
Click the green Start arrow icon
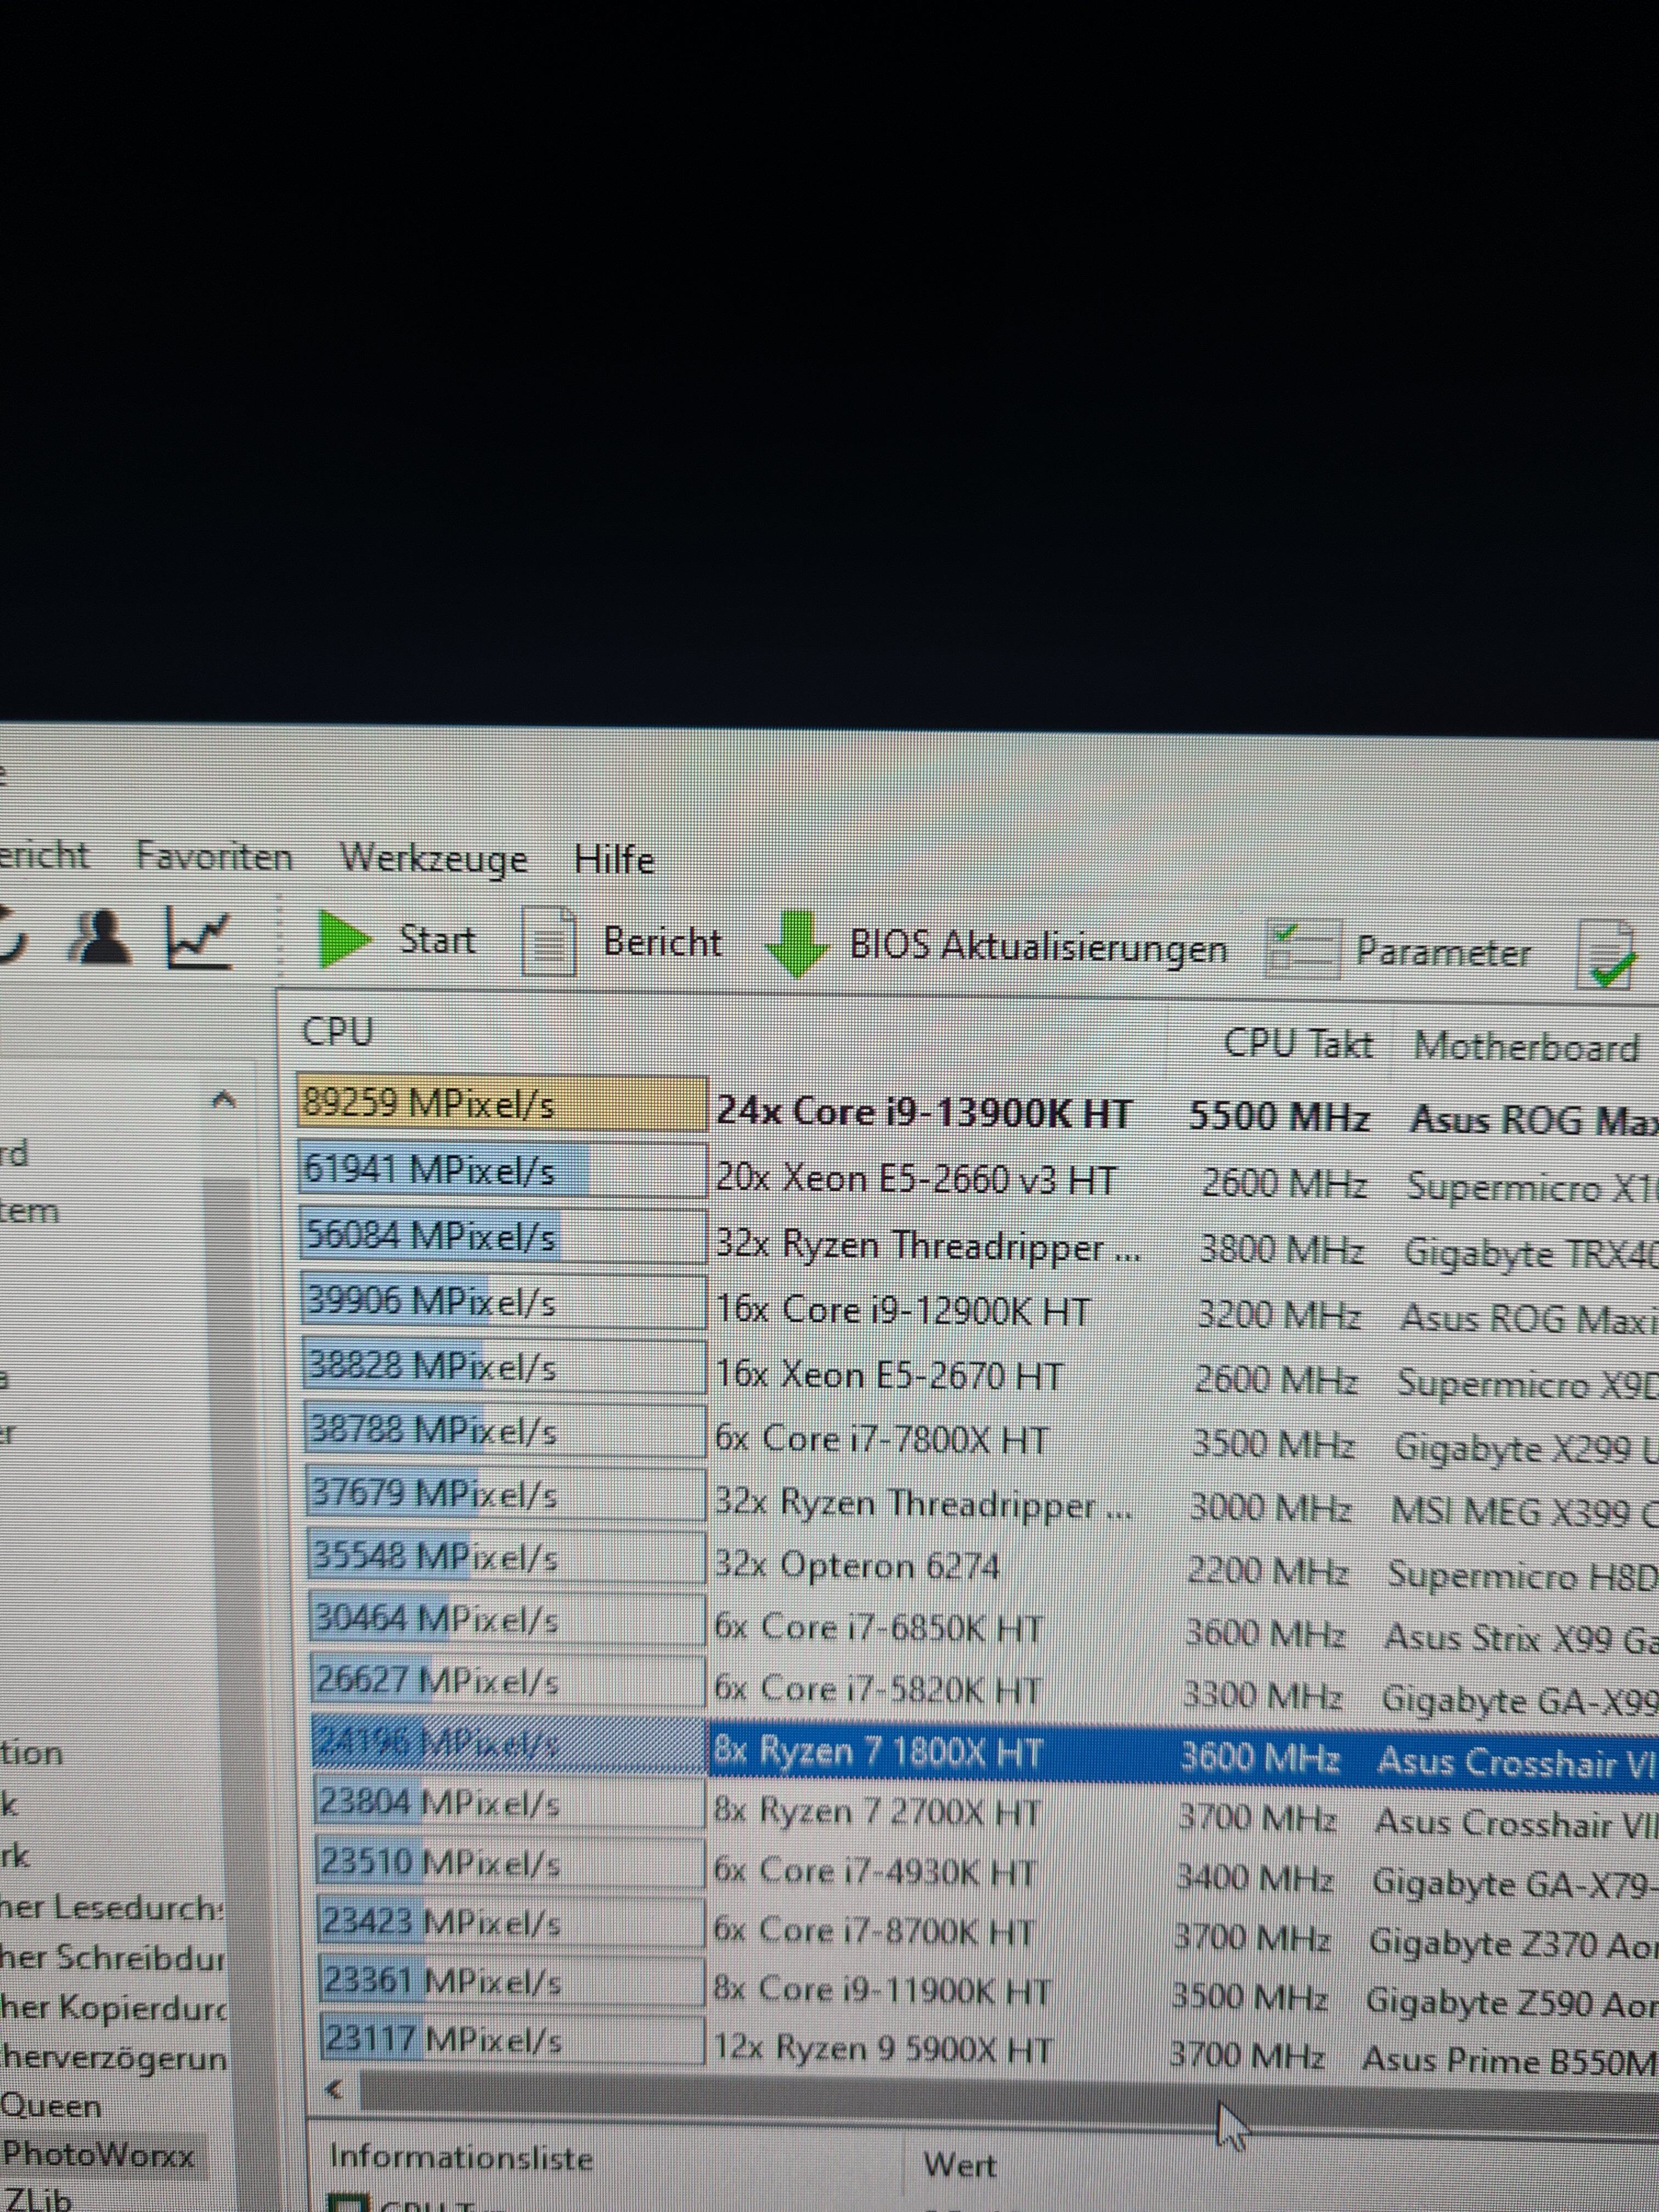tap(344, 939)
